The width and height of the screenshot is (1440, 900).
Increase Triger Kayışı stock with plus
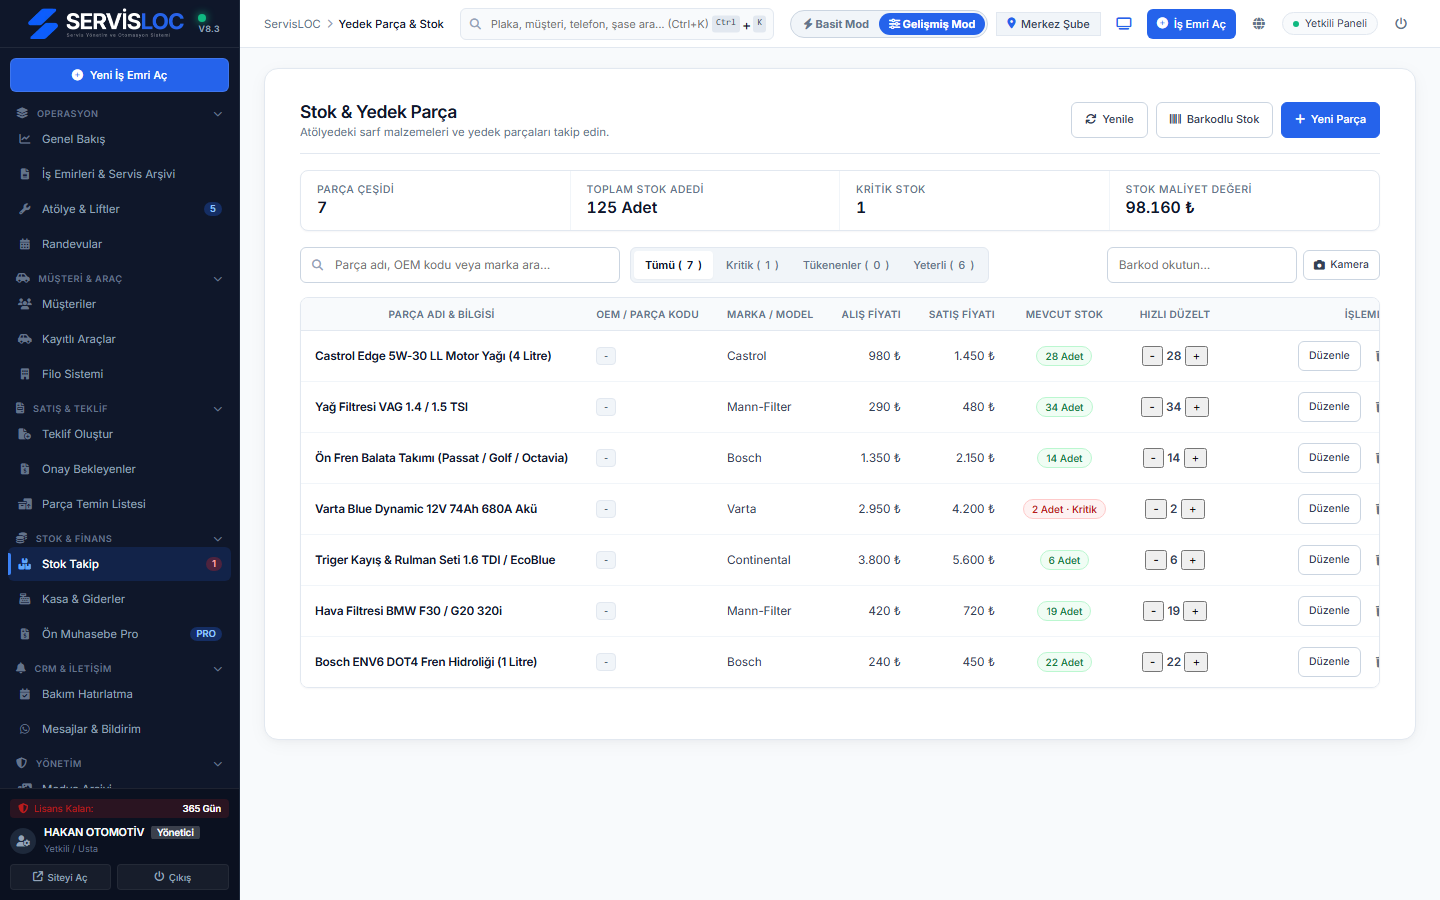(1193, 560)
